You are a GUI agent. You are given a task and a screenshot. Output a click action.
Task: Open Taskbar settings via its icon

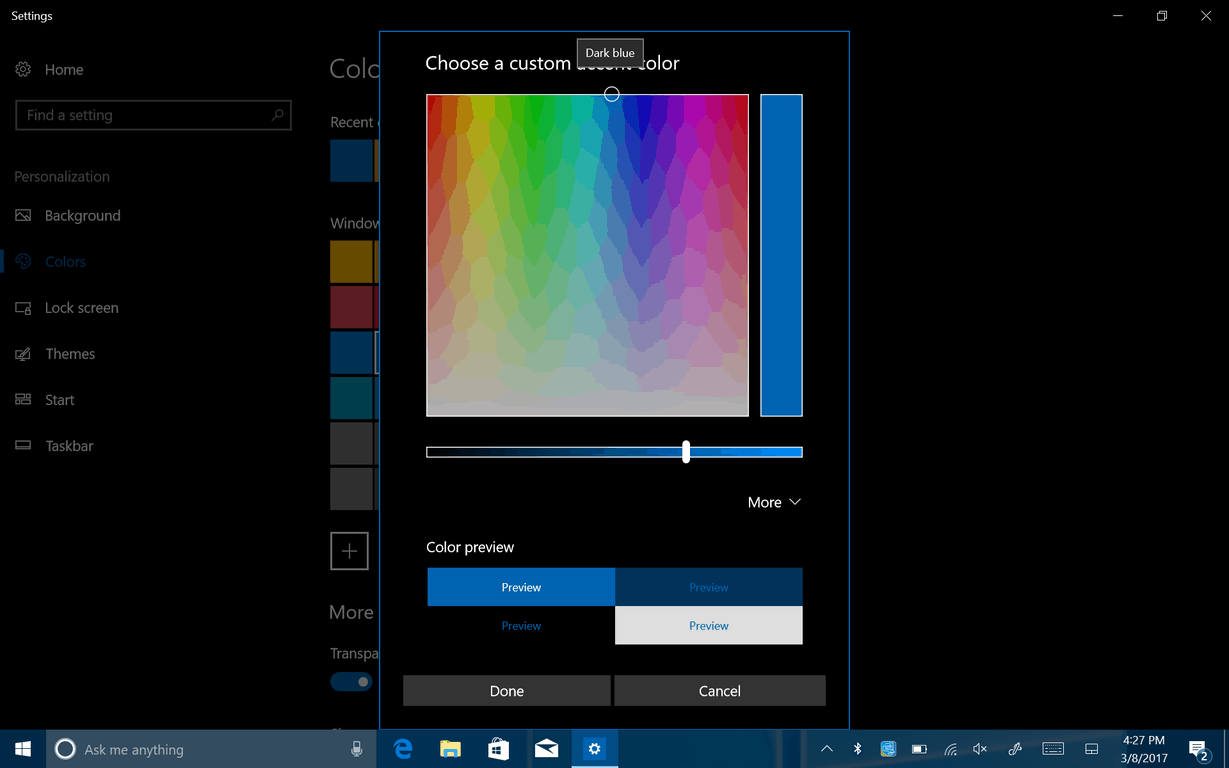(24, 445)
